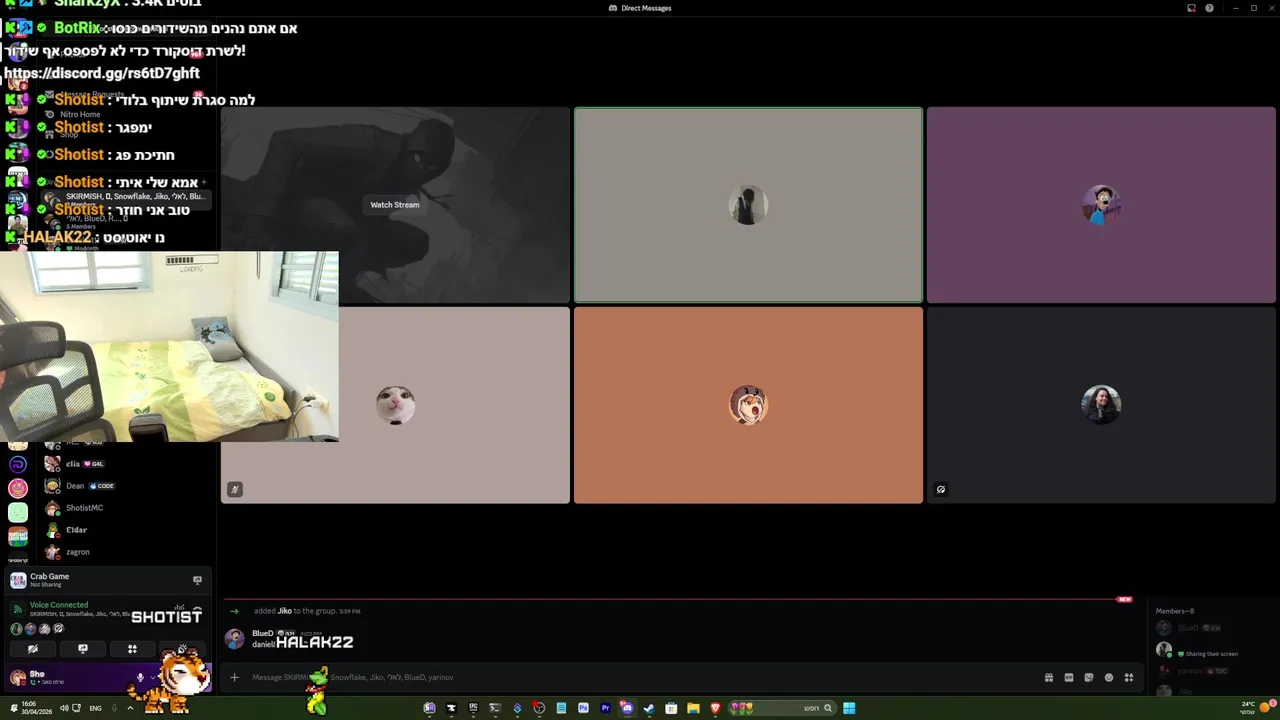Click the BlueD message author name in chat
1280x720 pixels.
coord(262,633)
